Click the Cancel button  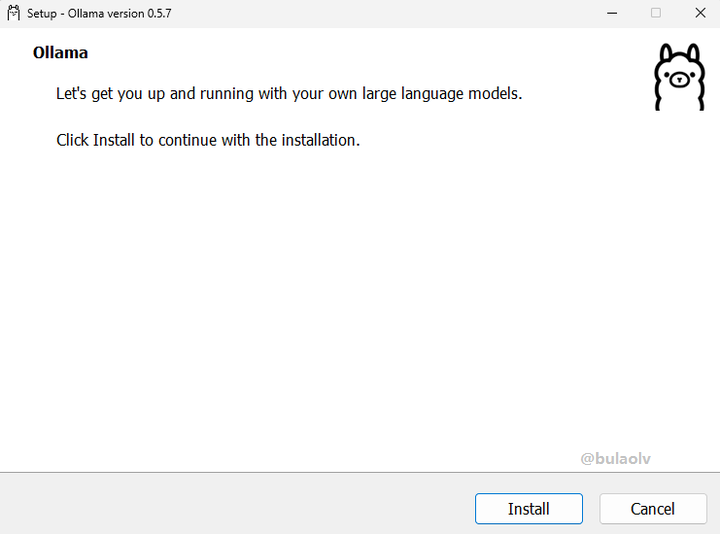653,509
